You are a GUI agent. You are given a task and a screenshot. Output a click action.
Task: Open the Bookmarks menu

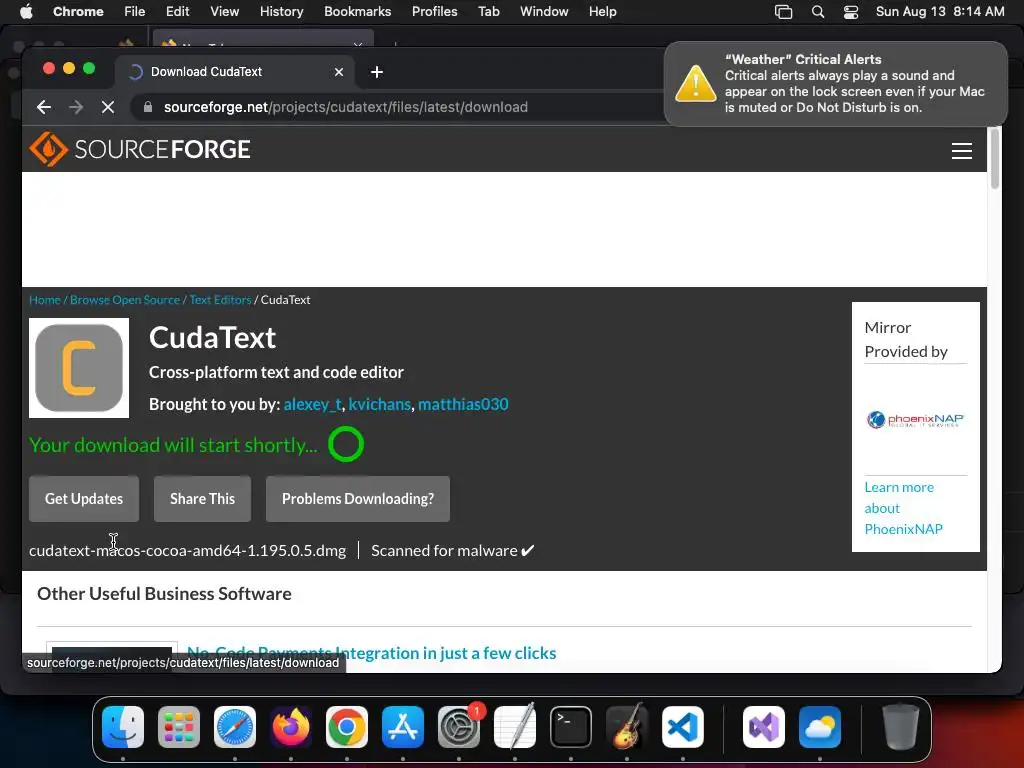point(357,11)
